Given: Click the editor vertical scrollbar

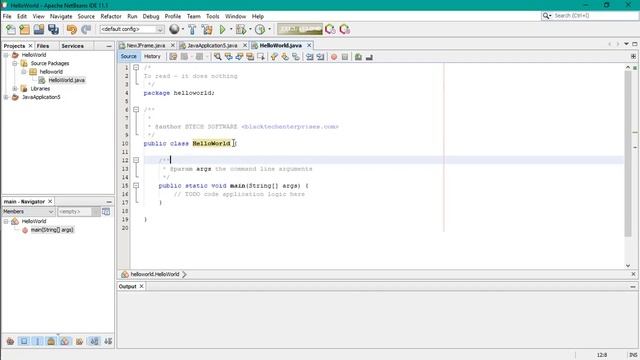Looking at the screenshot, I should pyautogui.click(x=628, y=153).
